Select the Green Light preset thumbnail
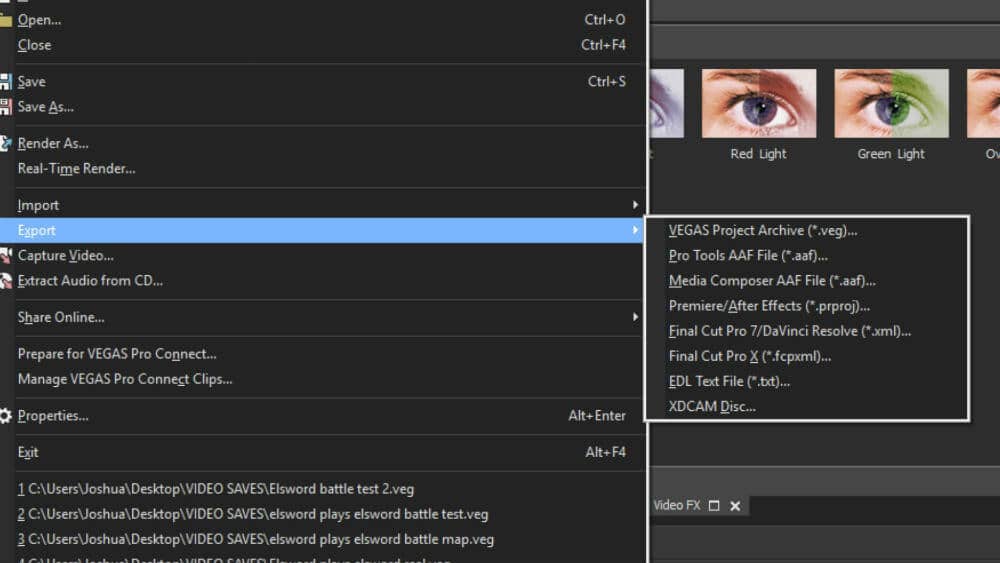Viewport: 1000px width, 563px height. 892,103
